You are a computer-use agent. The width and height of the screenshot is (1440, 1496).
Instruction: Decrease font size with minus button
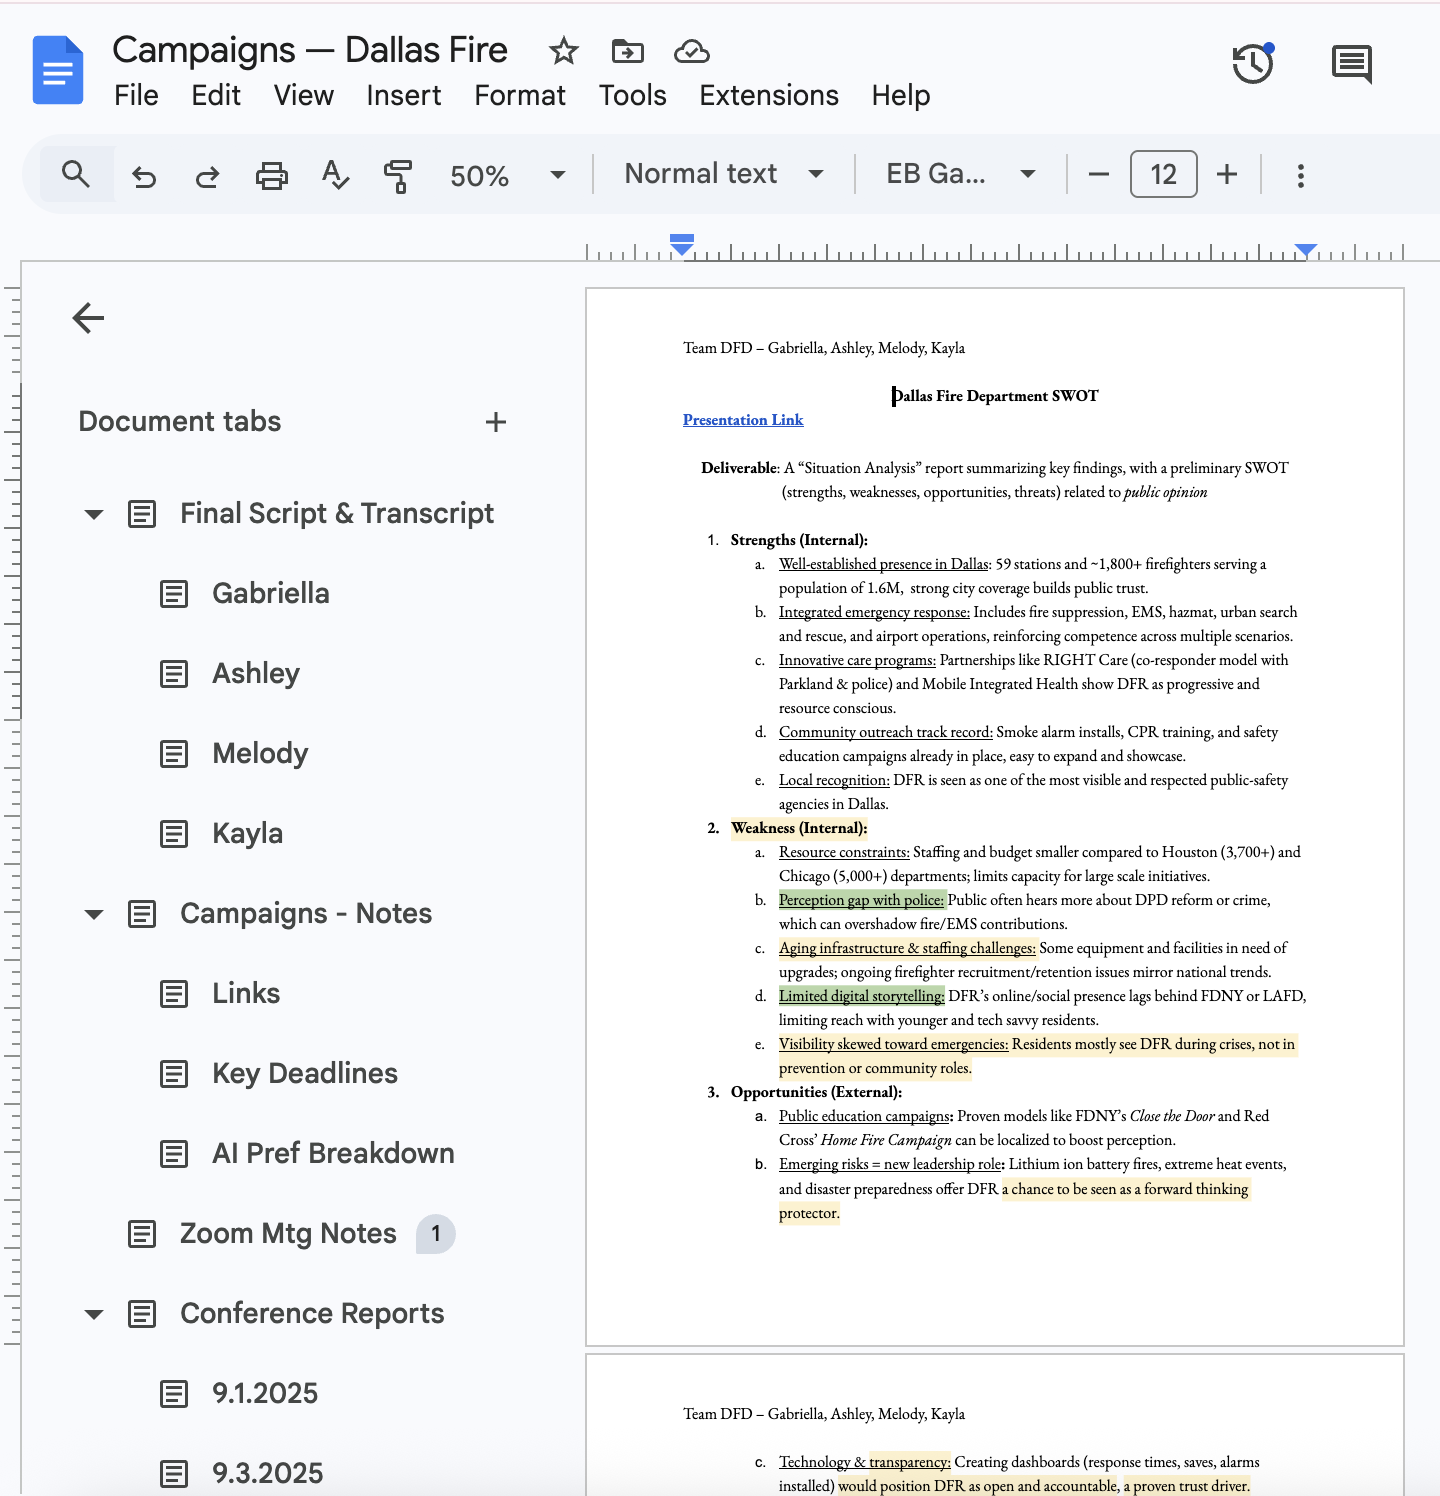click(1098, 175)
